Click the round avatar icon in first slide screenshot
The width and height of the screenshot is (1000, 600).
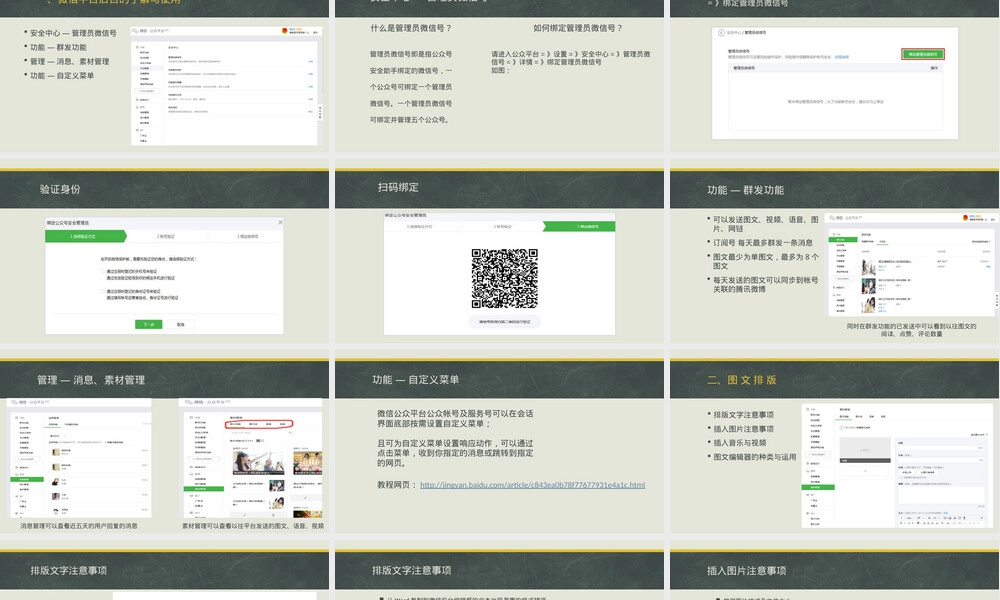tap(284, 31)
